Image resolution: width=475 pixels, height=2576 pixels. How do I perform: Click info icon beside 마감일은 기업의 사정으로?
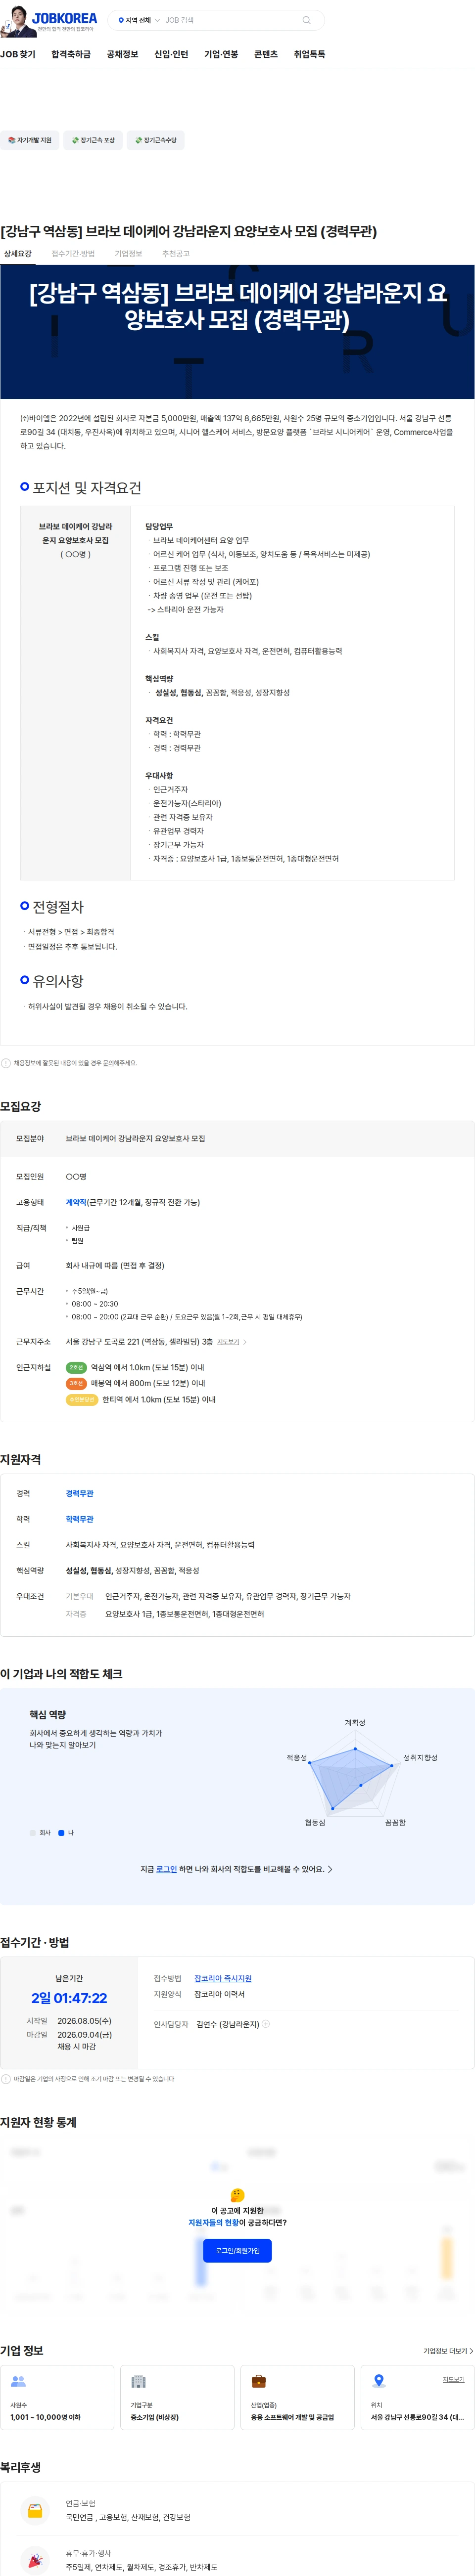6,2079
